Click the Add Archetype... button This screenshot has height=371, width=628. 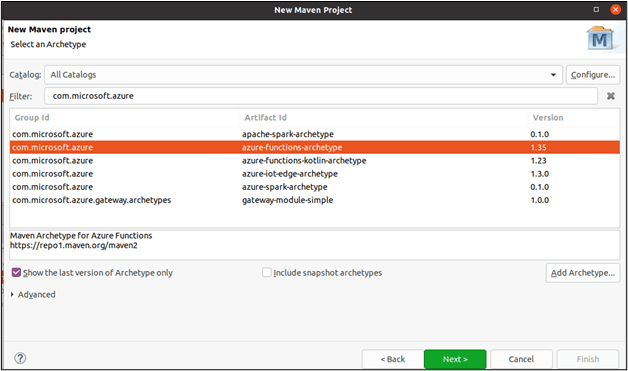point(583,273)
